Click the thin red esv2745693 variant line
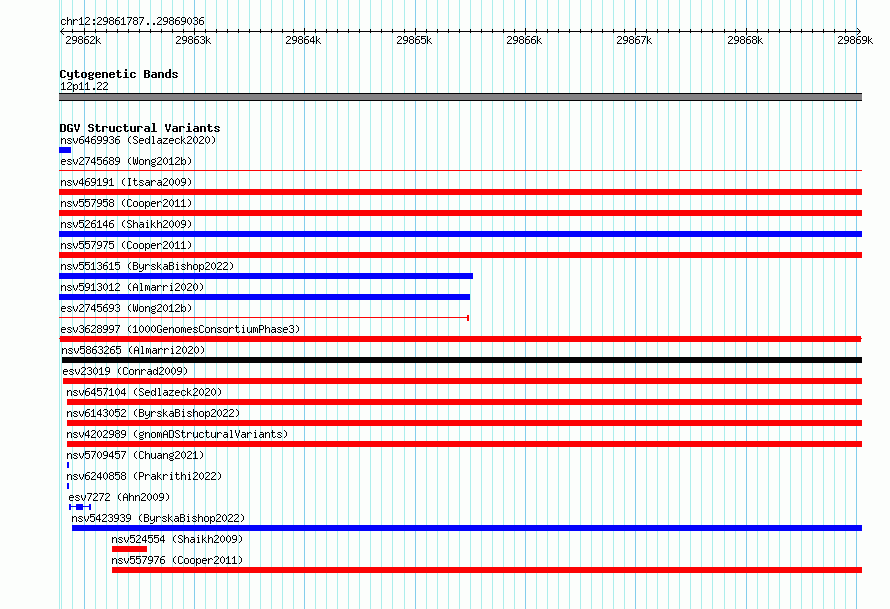Viewport: 890px width, 609px height. click(x=264, y=318)
